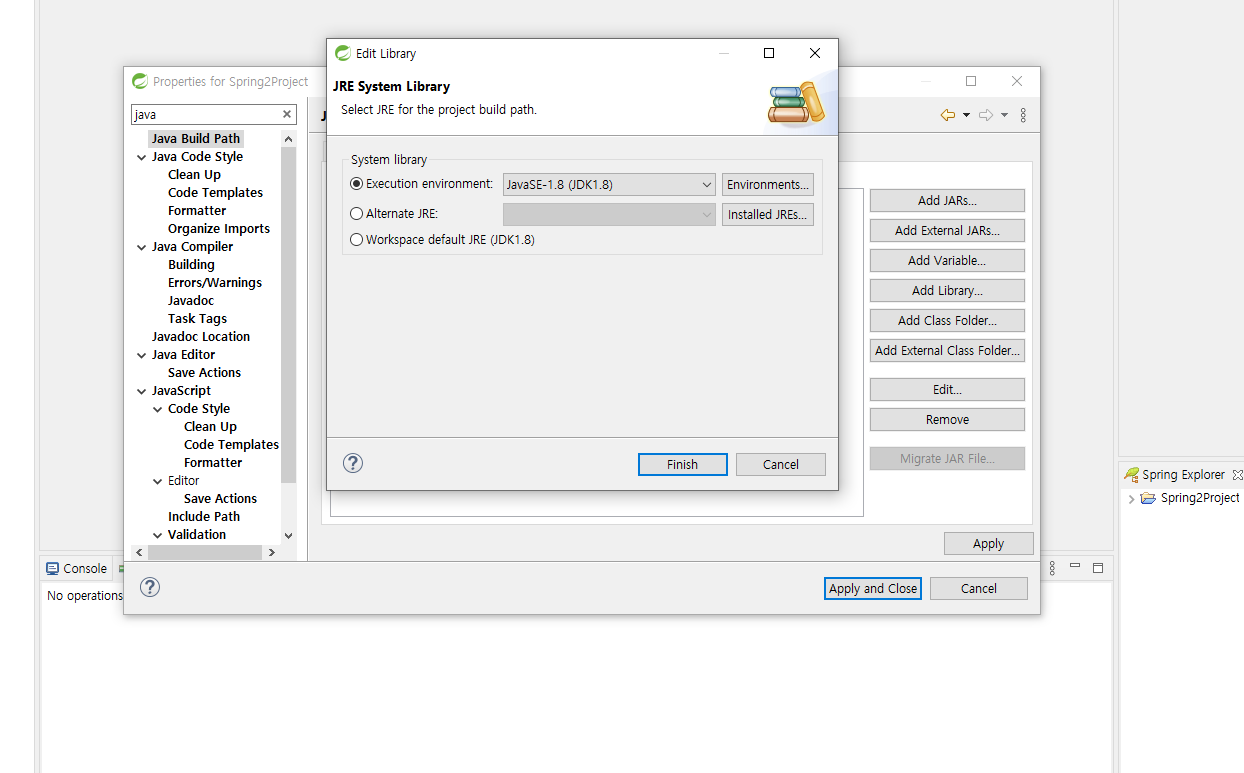
Task: Close the Spring Explorer view tab
Action: [1237, 475]
